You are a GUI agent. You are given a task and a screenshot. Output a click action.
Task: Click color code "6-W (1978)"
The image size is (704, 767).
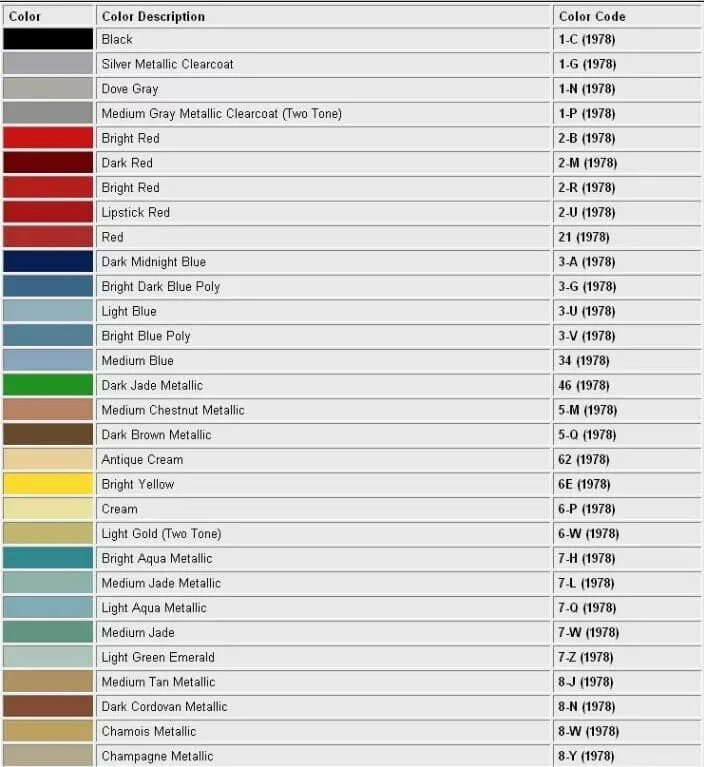(x=589, y=533)
